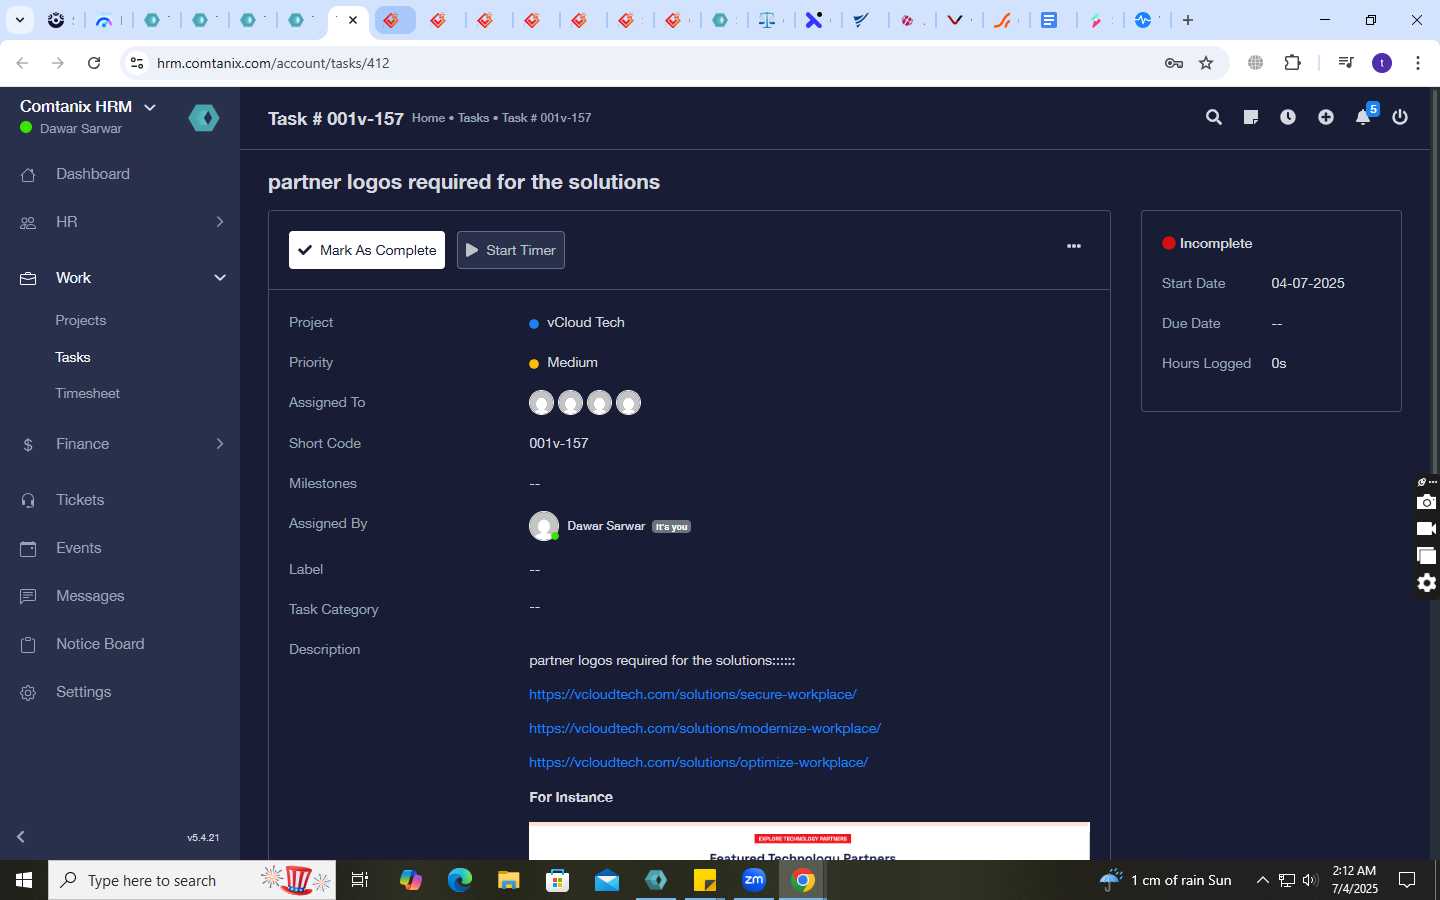
Task: Go back with browser back arrow
Action: click(22, 63)
